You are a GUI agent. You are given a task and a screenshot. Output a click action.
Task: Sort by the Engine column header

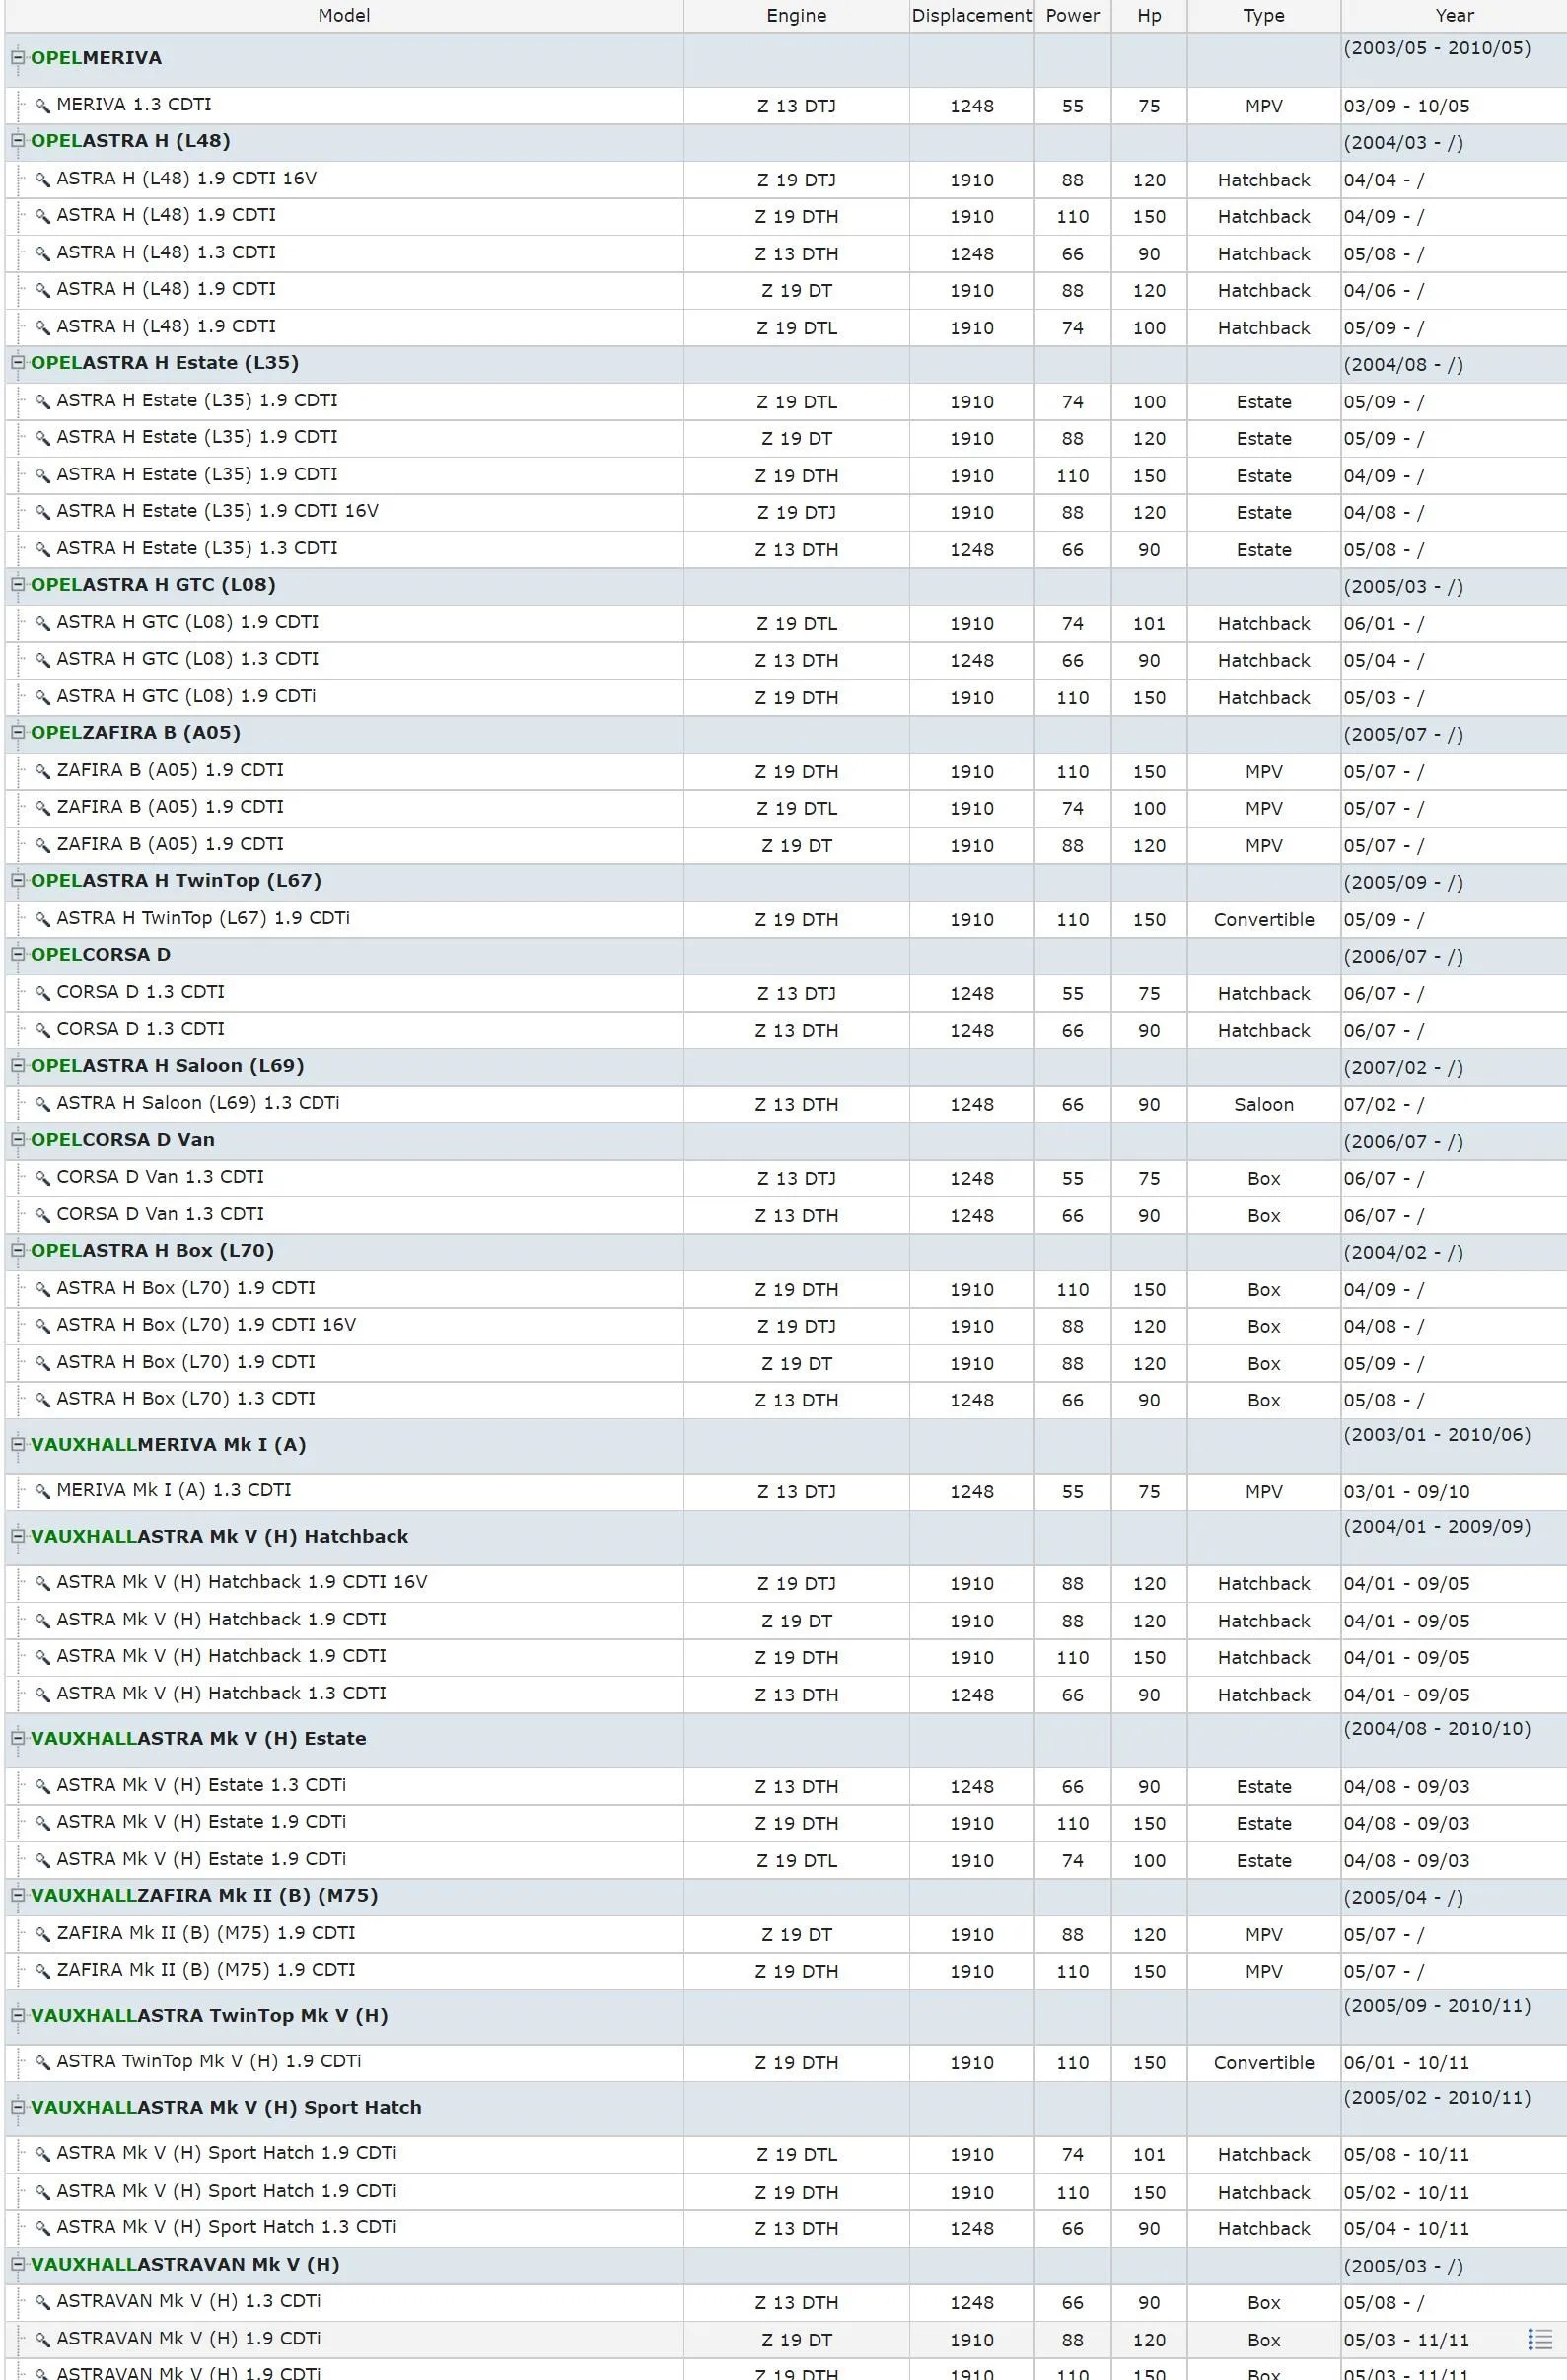tap(797, 16)
